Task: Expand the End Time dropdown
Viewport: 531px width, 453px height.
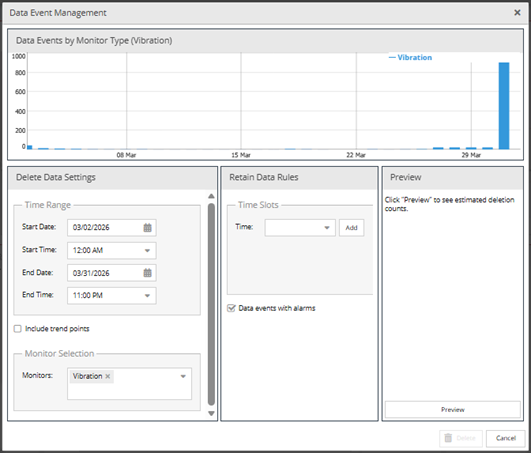Action: point(147,296)
